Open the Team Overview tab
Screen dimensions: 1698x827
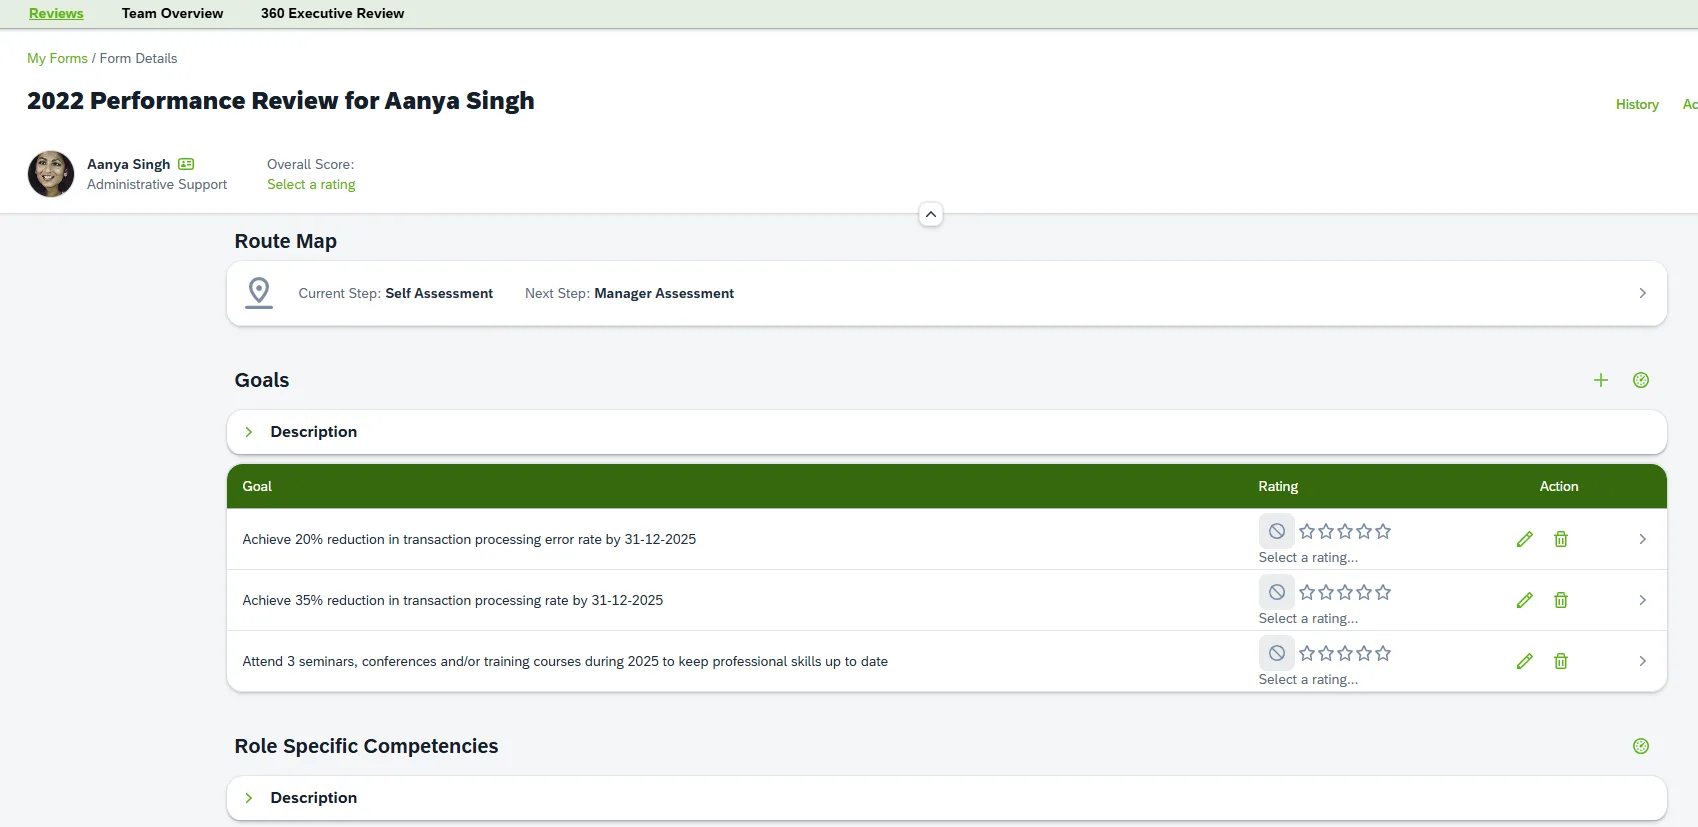(x=172, y=13)
